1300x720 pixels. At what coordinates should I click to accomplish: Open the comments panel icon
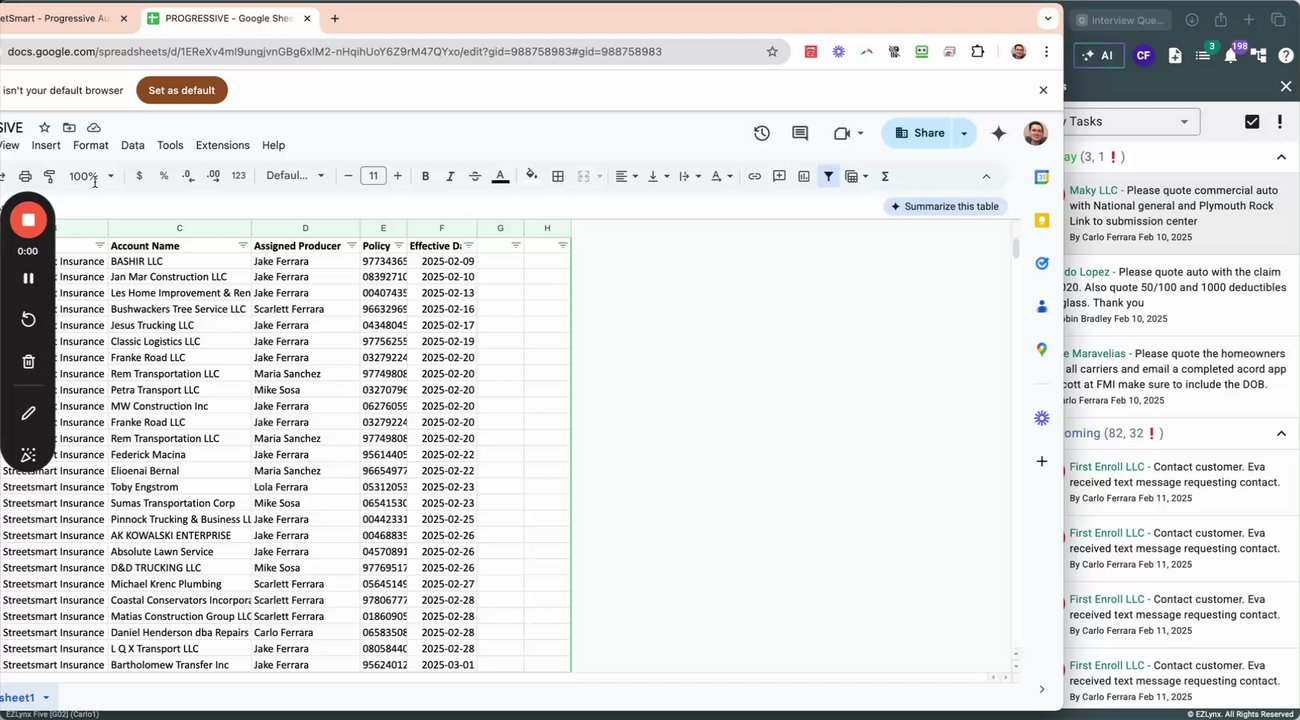tap(800, 133)
